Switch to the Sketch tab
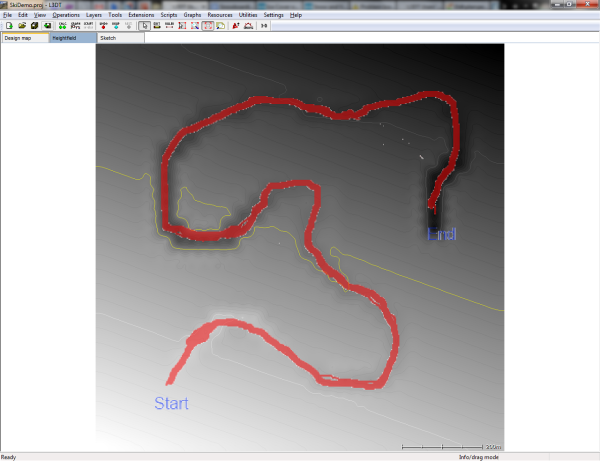This screenshot has width=600, height=461. [x=109, y=37]
